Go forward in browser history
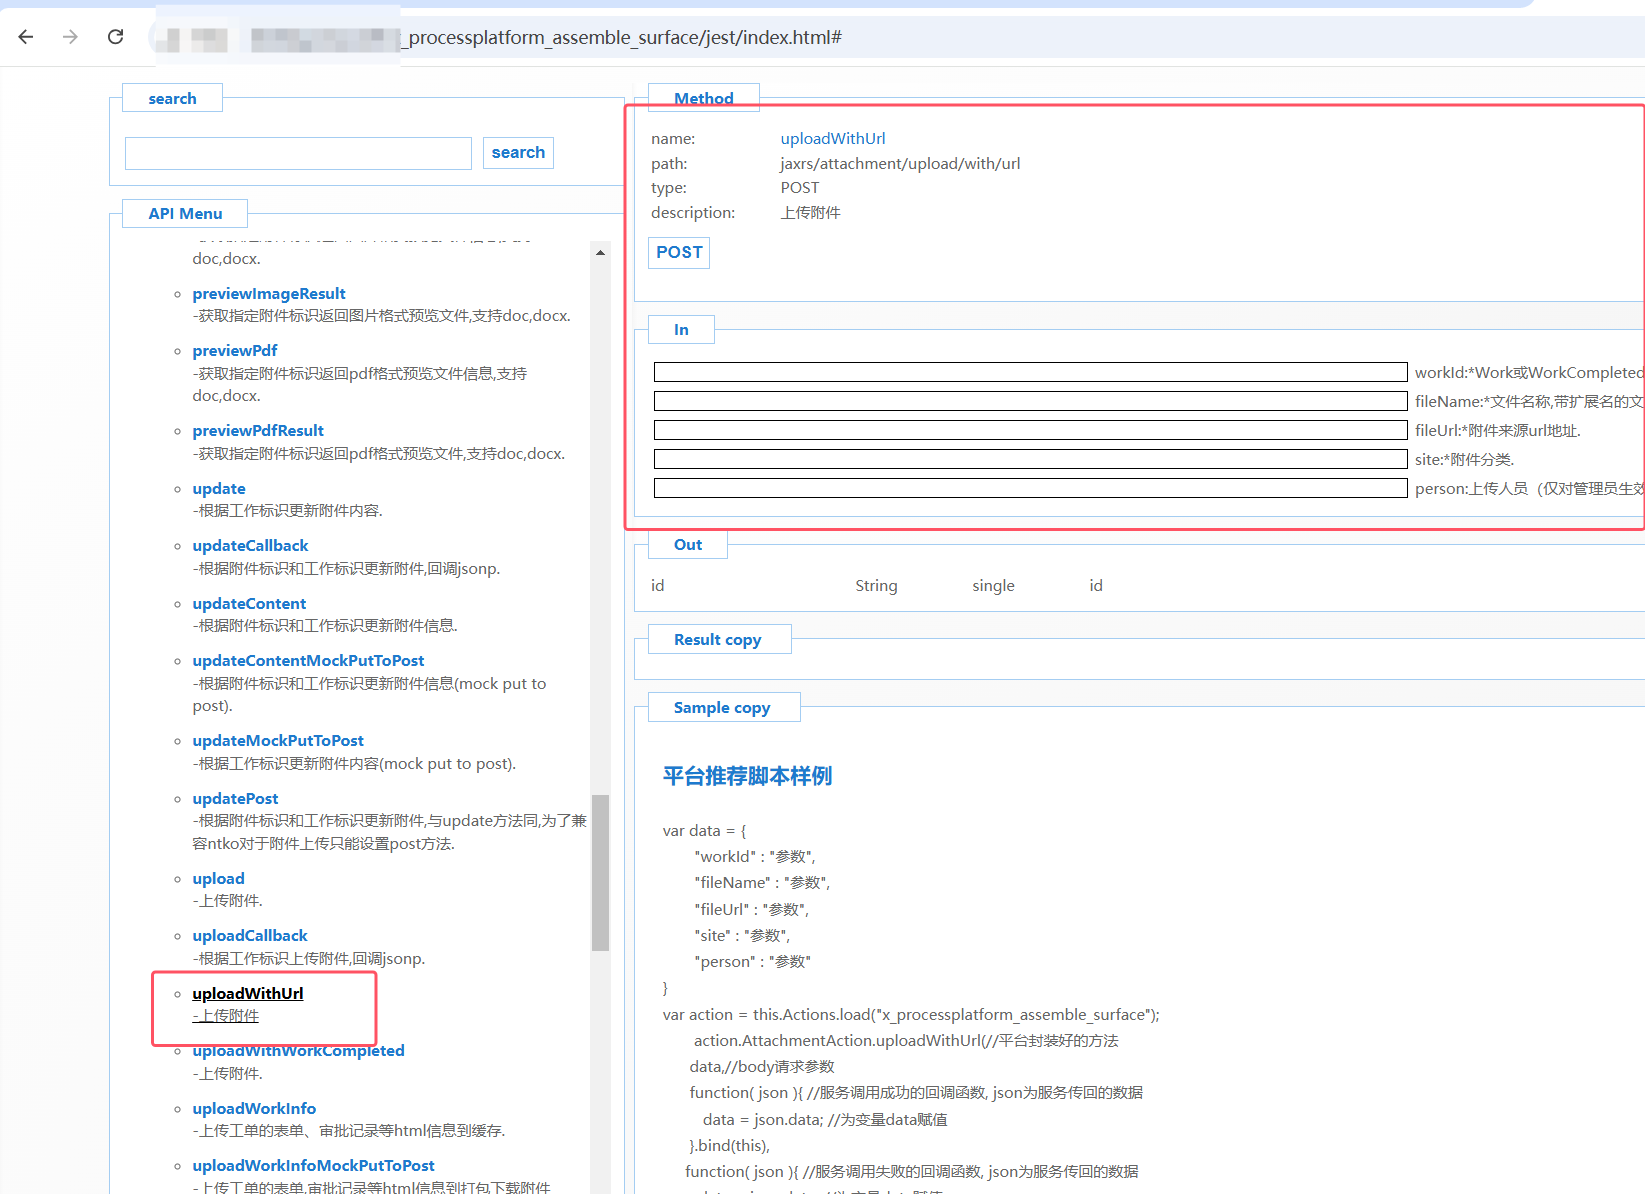This screenshot has height=1194, width=1645. (70, 37)
